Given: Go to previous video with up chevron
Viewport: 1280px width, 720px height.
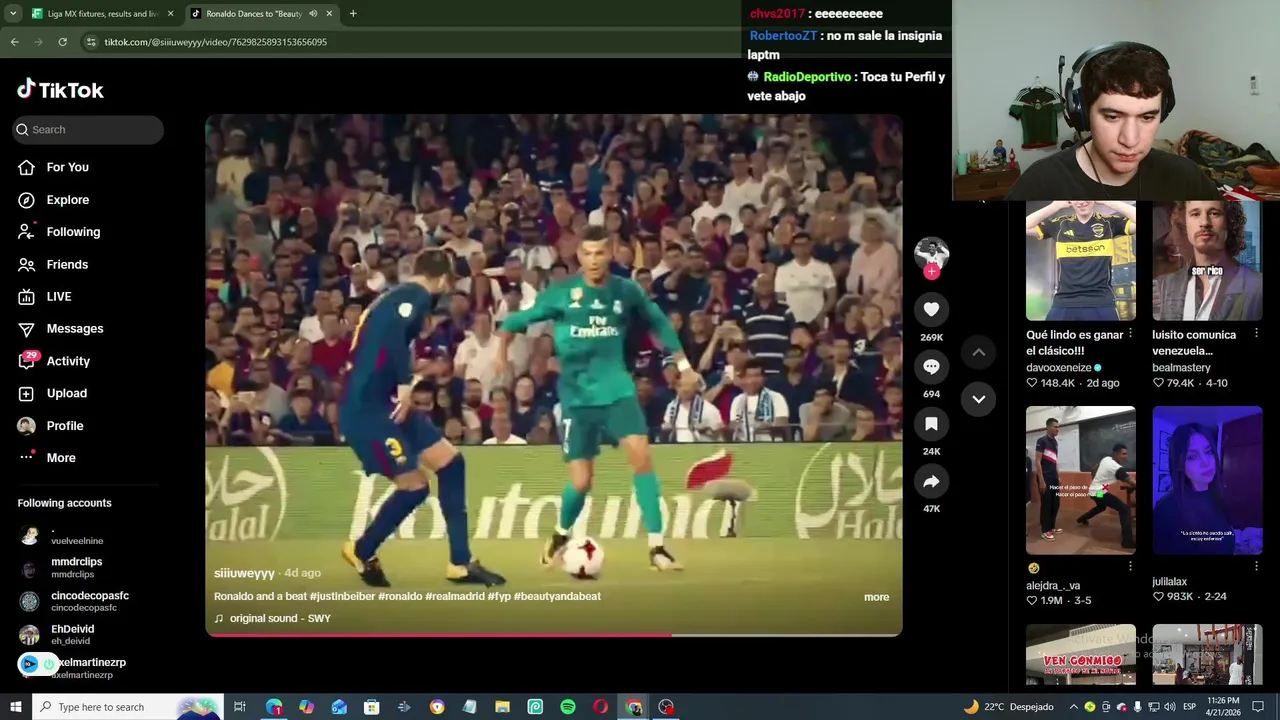Looking at the screenshot, I should [x=979, y=352].
